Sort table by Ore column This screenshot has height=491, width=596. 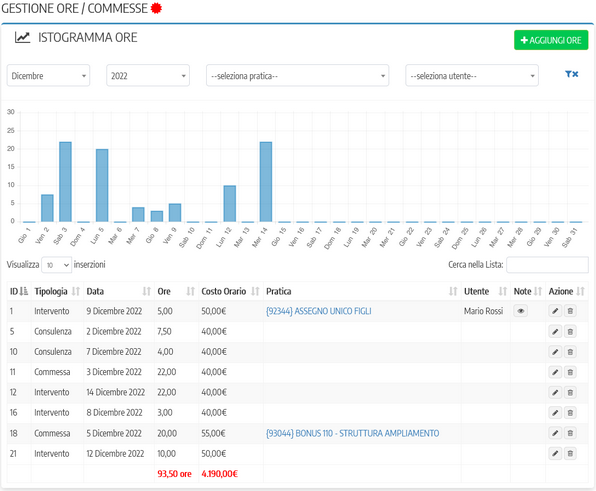pos(176,291)
